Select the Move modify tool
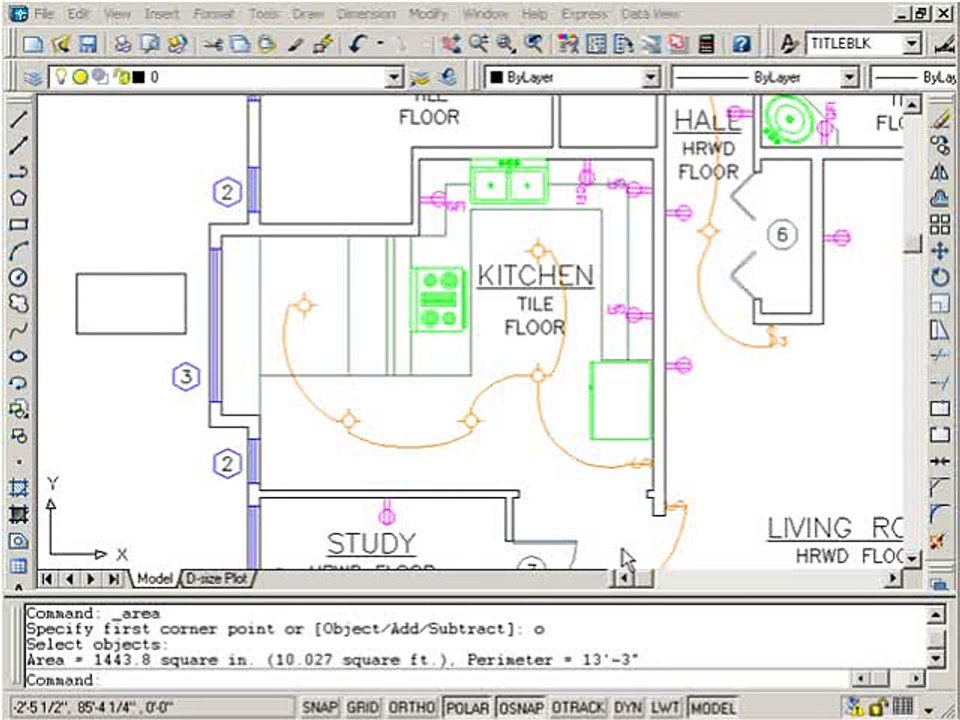The height and width of the screenshot is (720, 960). [939, 251]
